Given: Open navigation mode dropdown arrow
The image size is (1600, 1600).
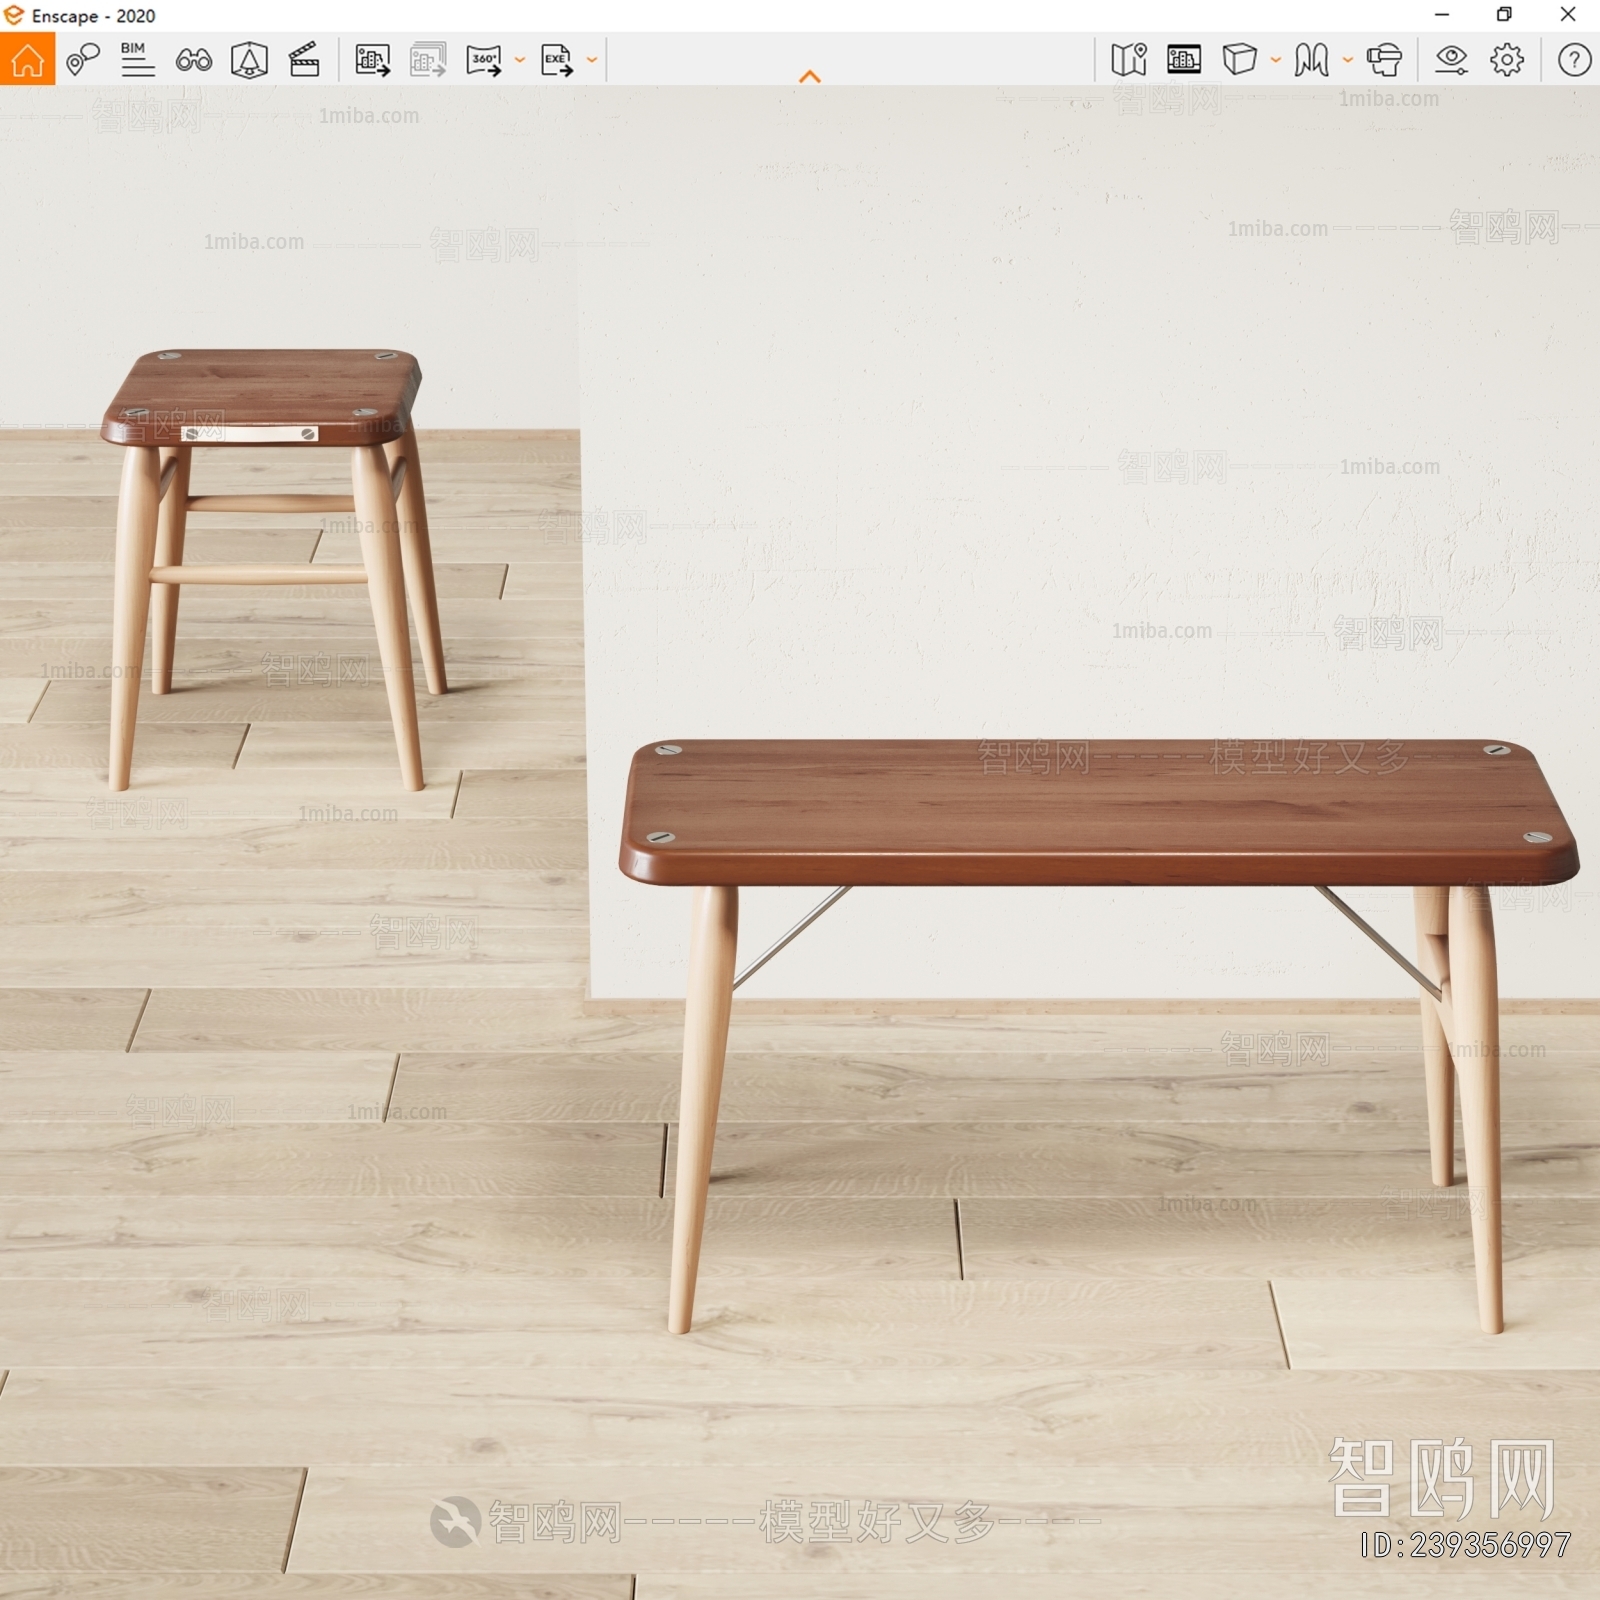Looking at the screenshot, I should (1348, 60).
